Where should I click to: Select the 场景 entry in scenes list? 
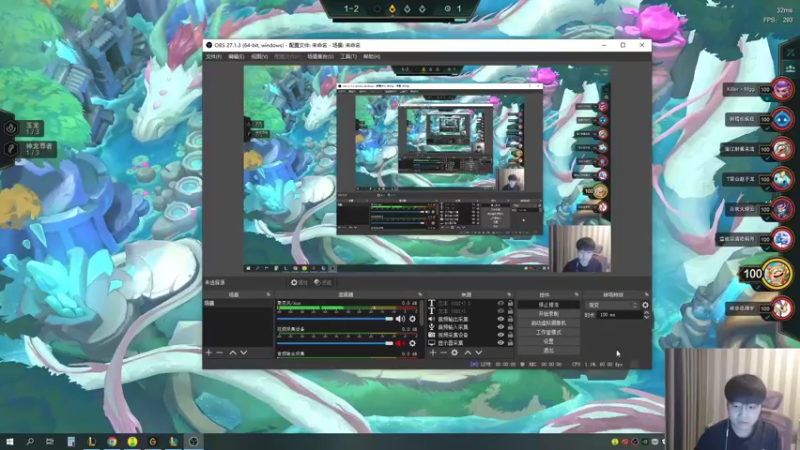point(238,303)
